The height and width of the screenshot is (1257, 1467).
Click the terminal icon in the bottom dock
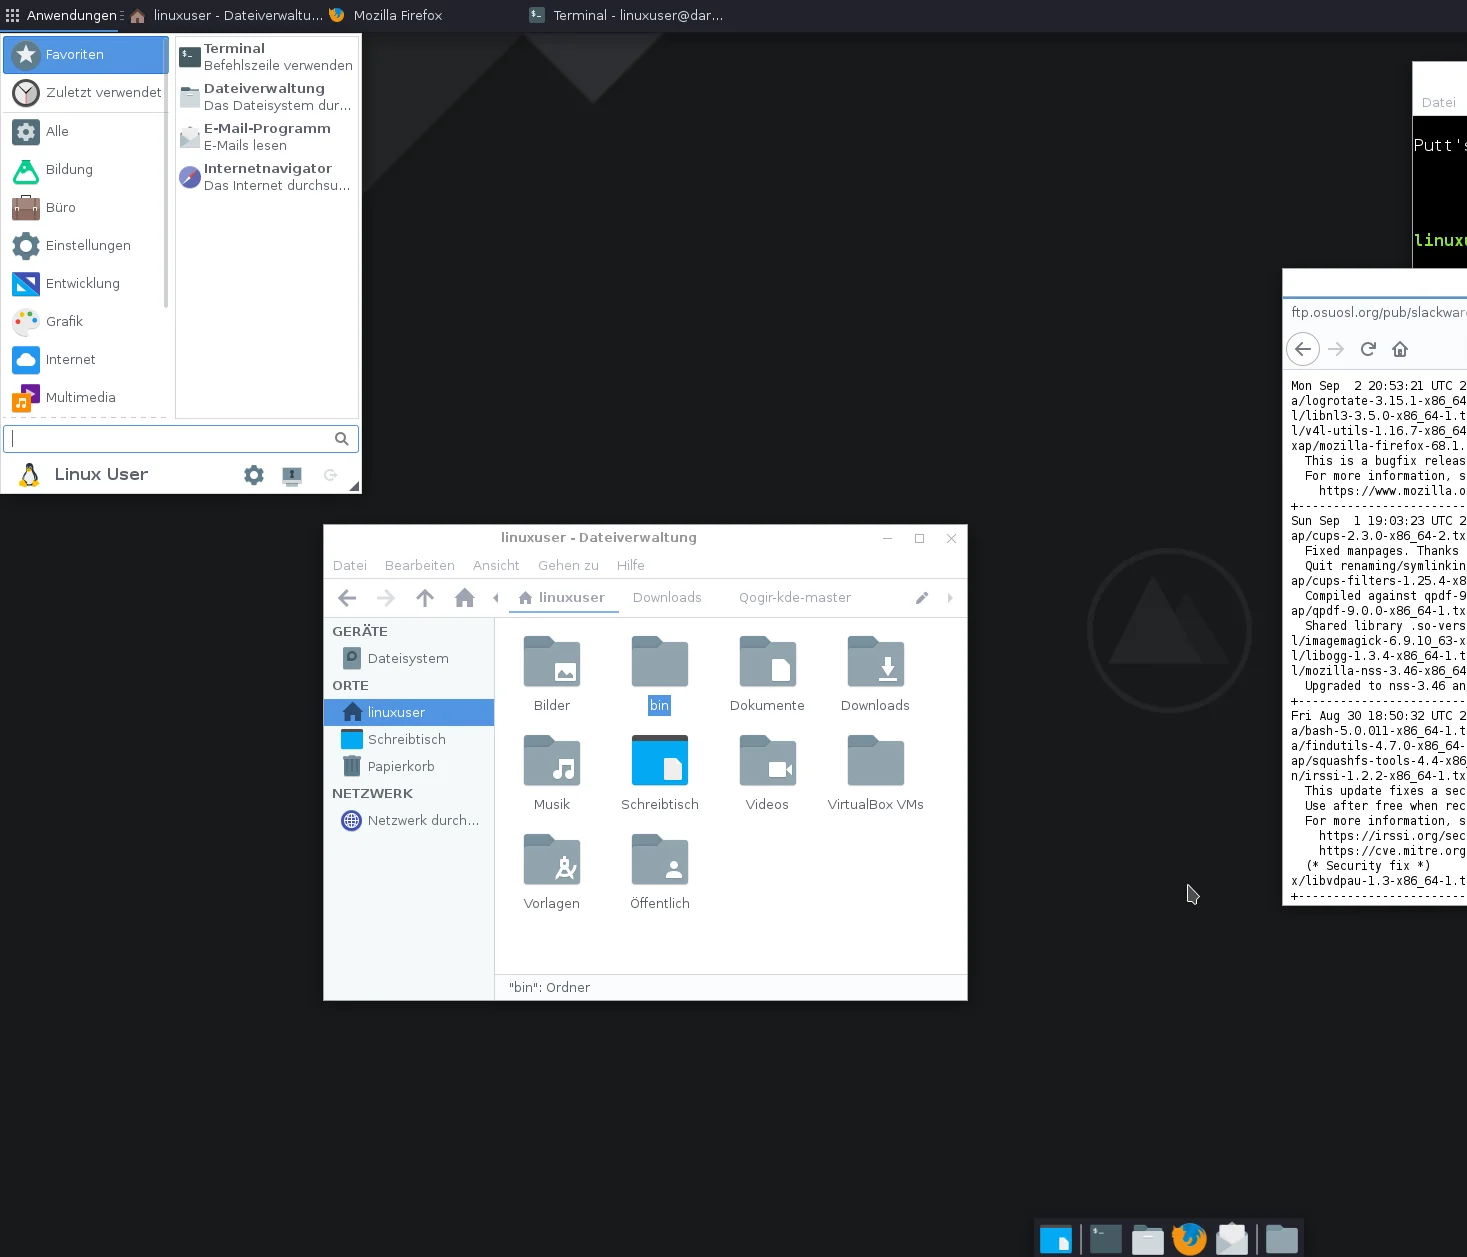click(1106, 1239)
